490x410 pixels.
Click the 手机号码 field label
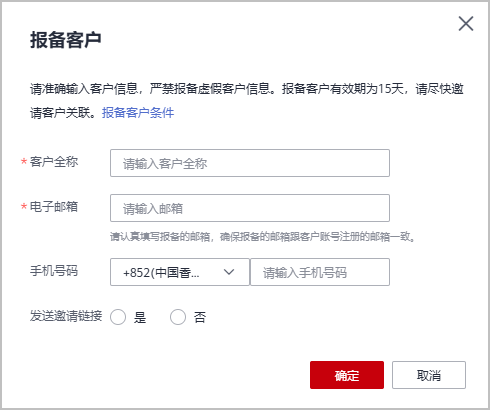click(x=54, y=271)
